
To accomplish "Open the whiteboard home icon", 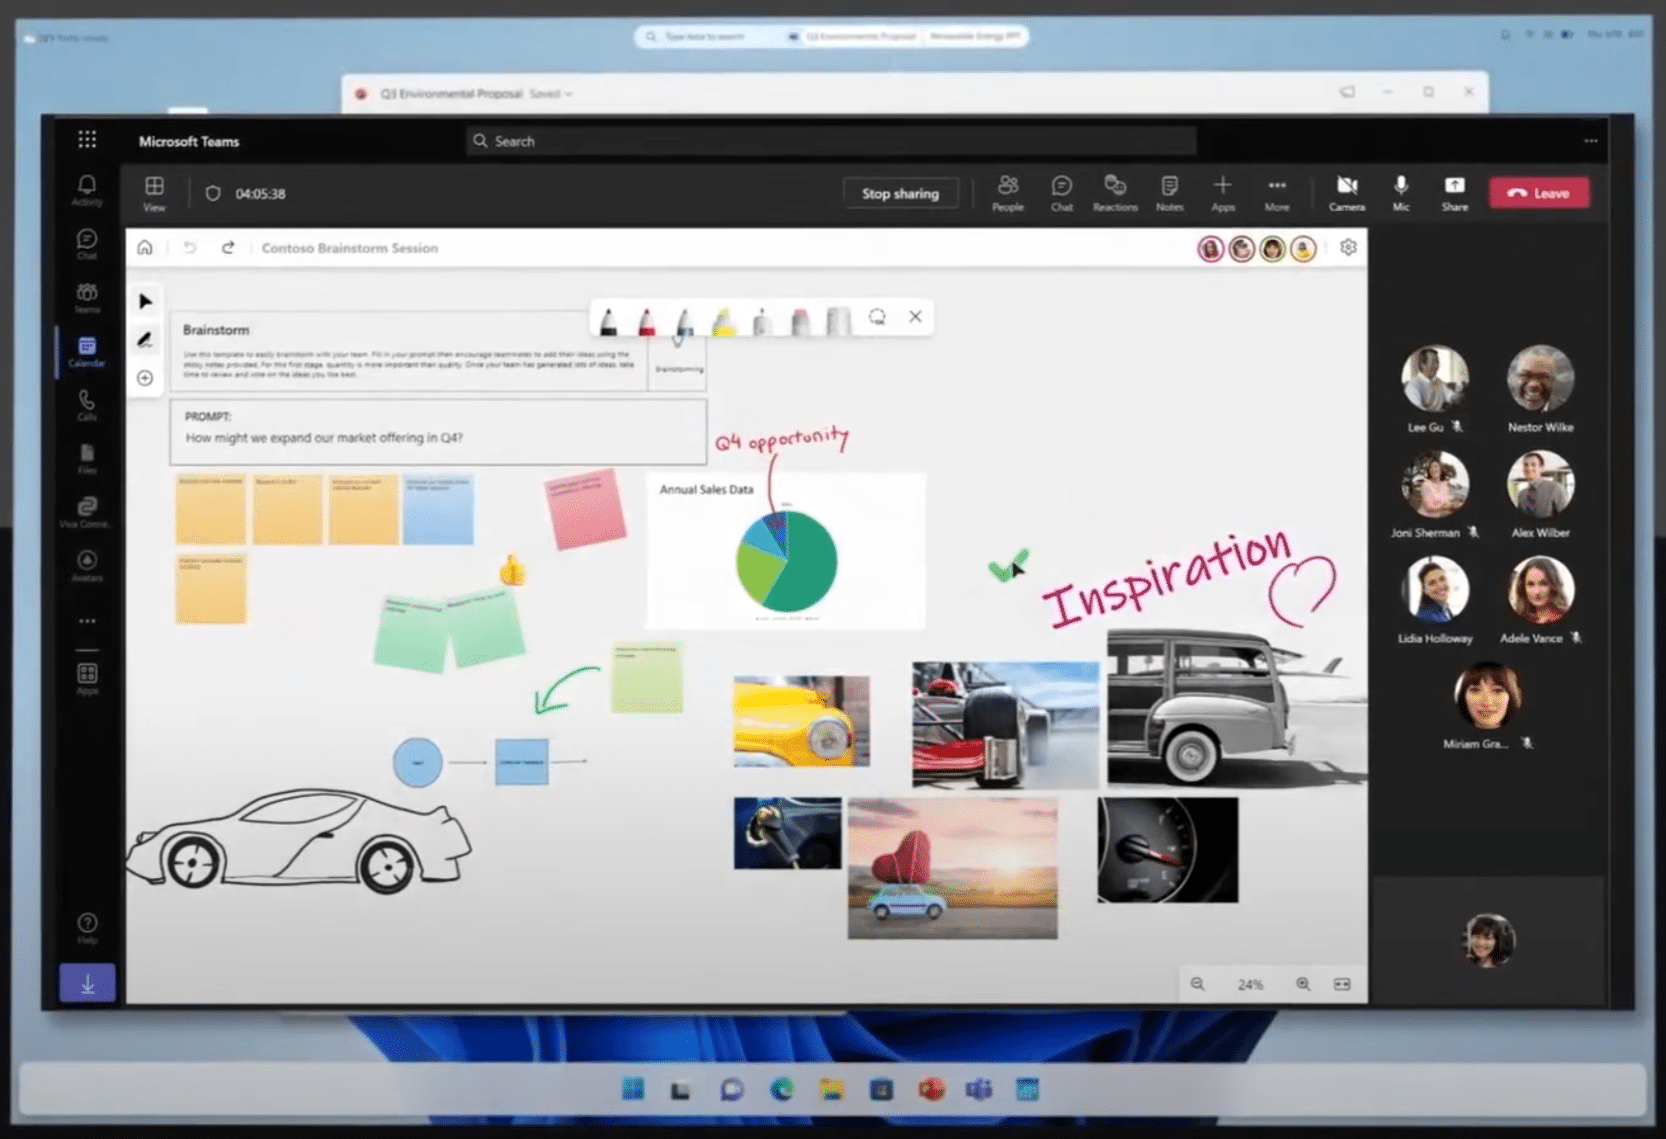I will (x=145, y=248).
